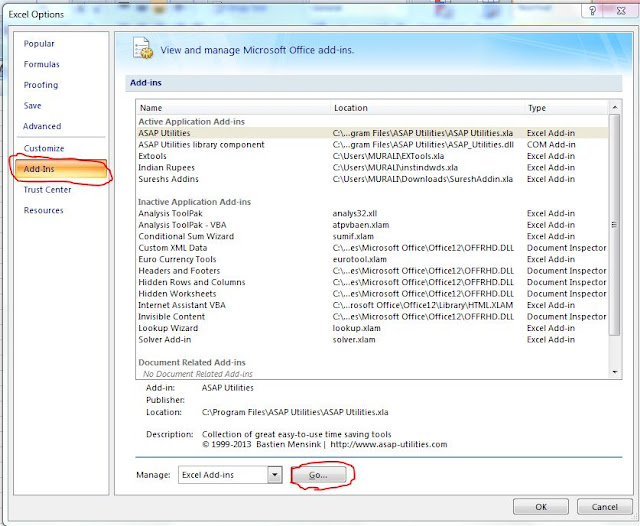
Task: Select the Headers and Footers row
Action: pos(372,271)
